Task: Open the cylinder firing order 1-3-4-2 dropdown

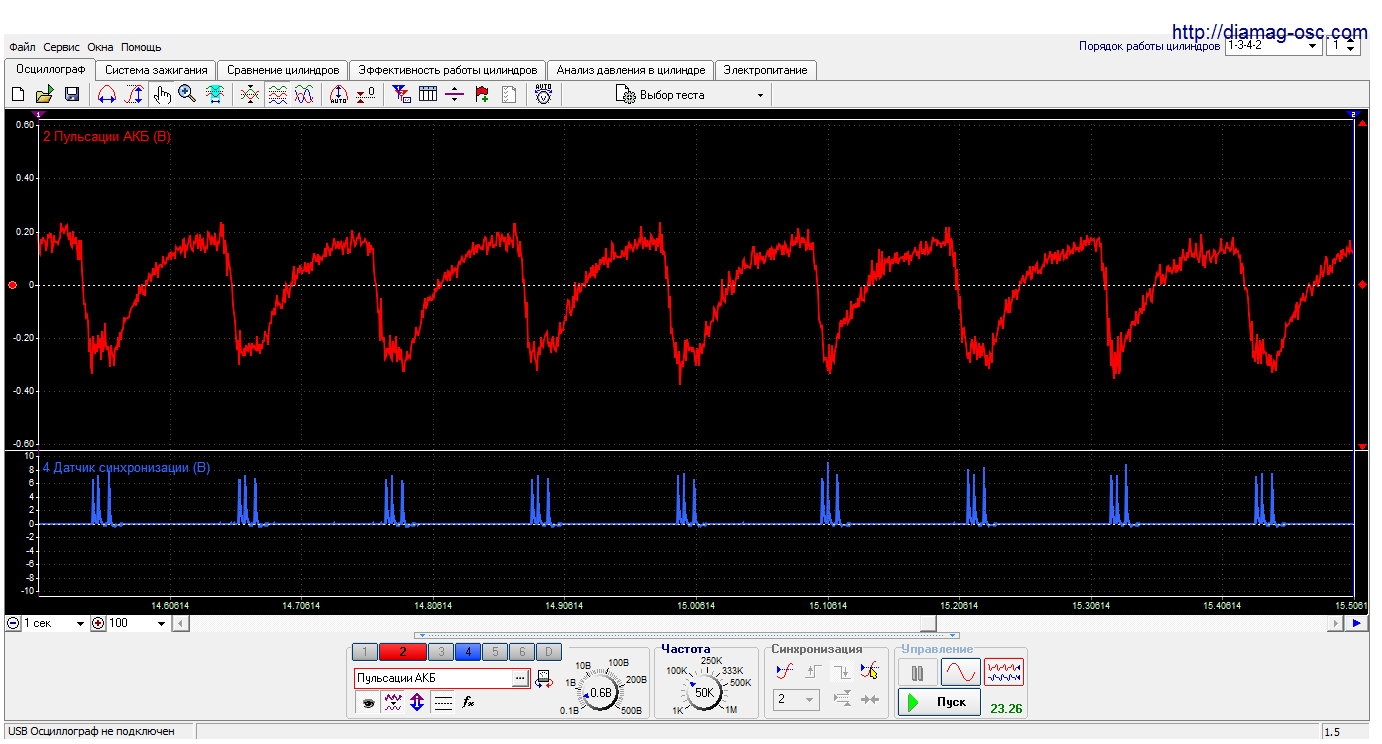Action: 1273,46
